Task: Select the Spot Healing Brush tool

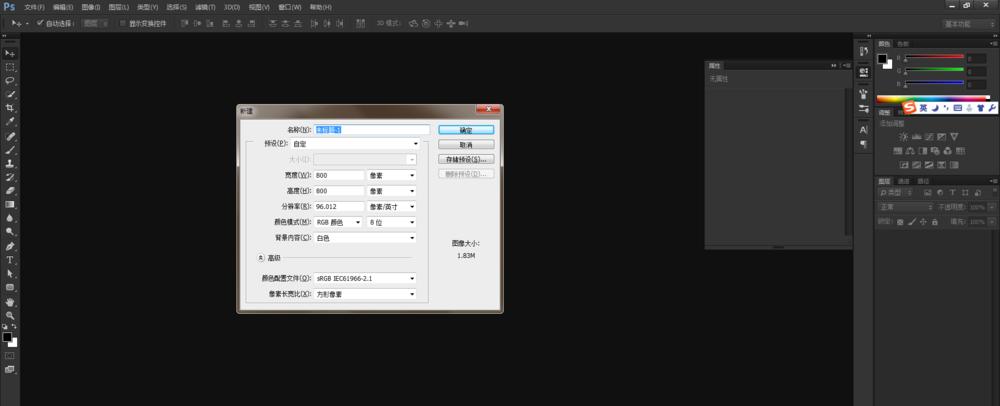Action: 10,136
